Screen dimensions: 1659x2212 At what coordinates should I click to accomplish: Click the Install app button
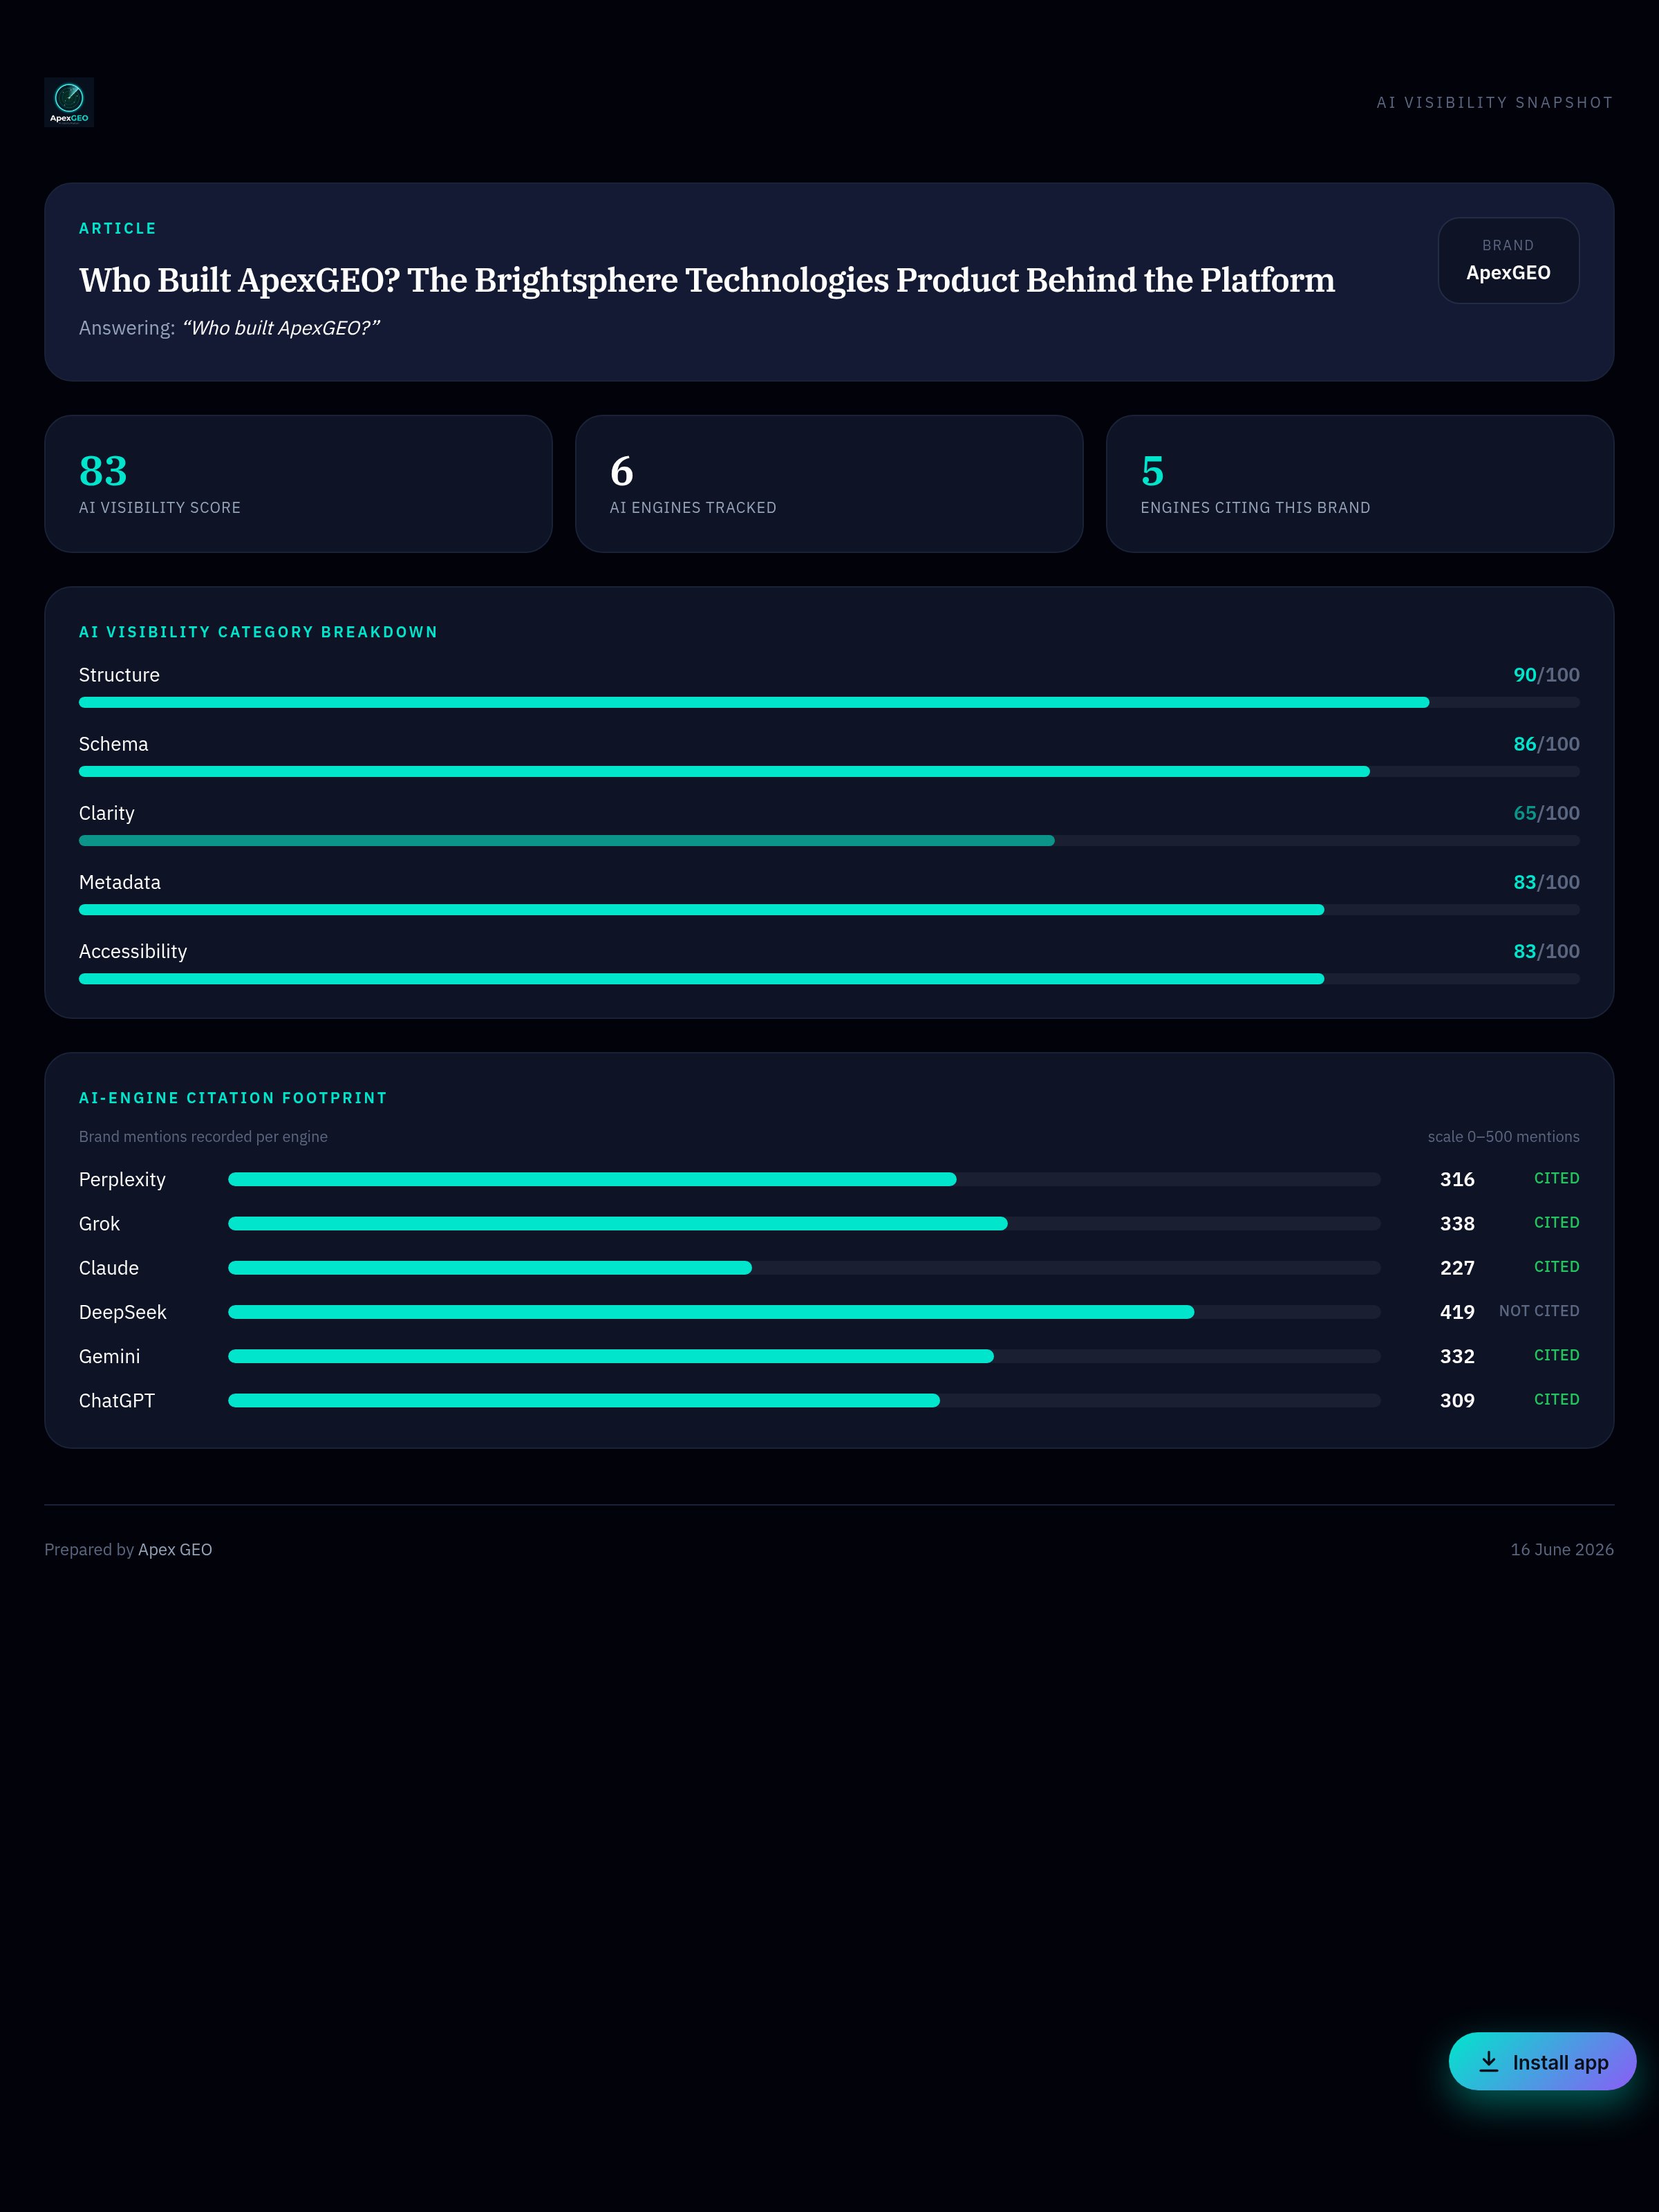(x=1542, y=2061)
